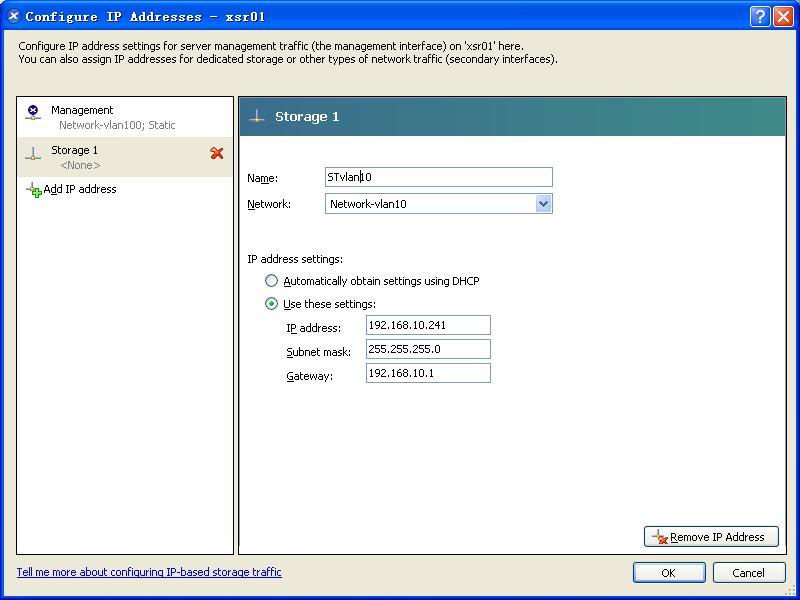Click the Management interface icon
The height and width of the screenshot is (600, 800).
33,112
